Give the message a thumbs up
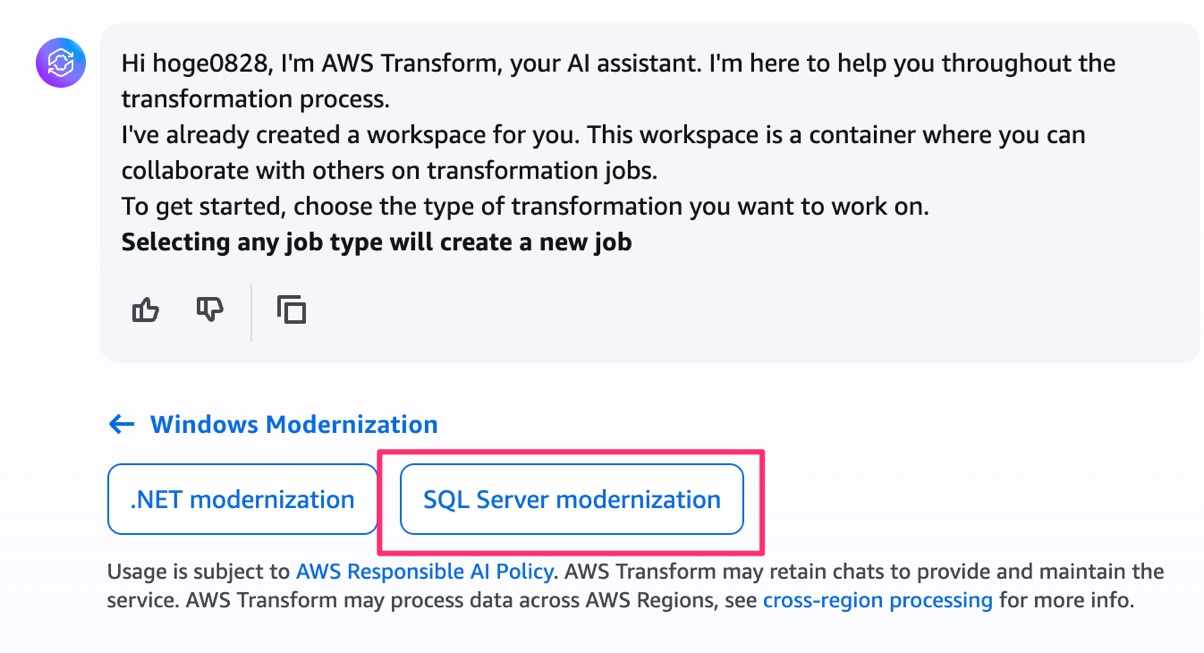The height and width of the screenshot is (653, 1204). 146,310
